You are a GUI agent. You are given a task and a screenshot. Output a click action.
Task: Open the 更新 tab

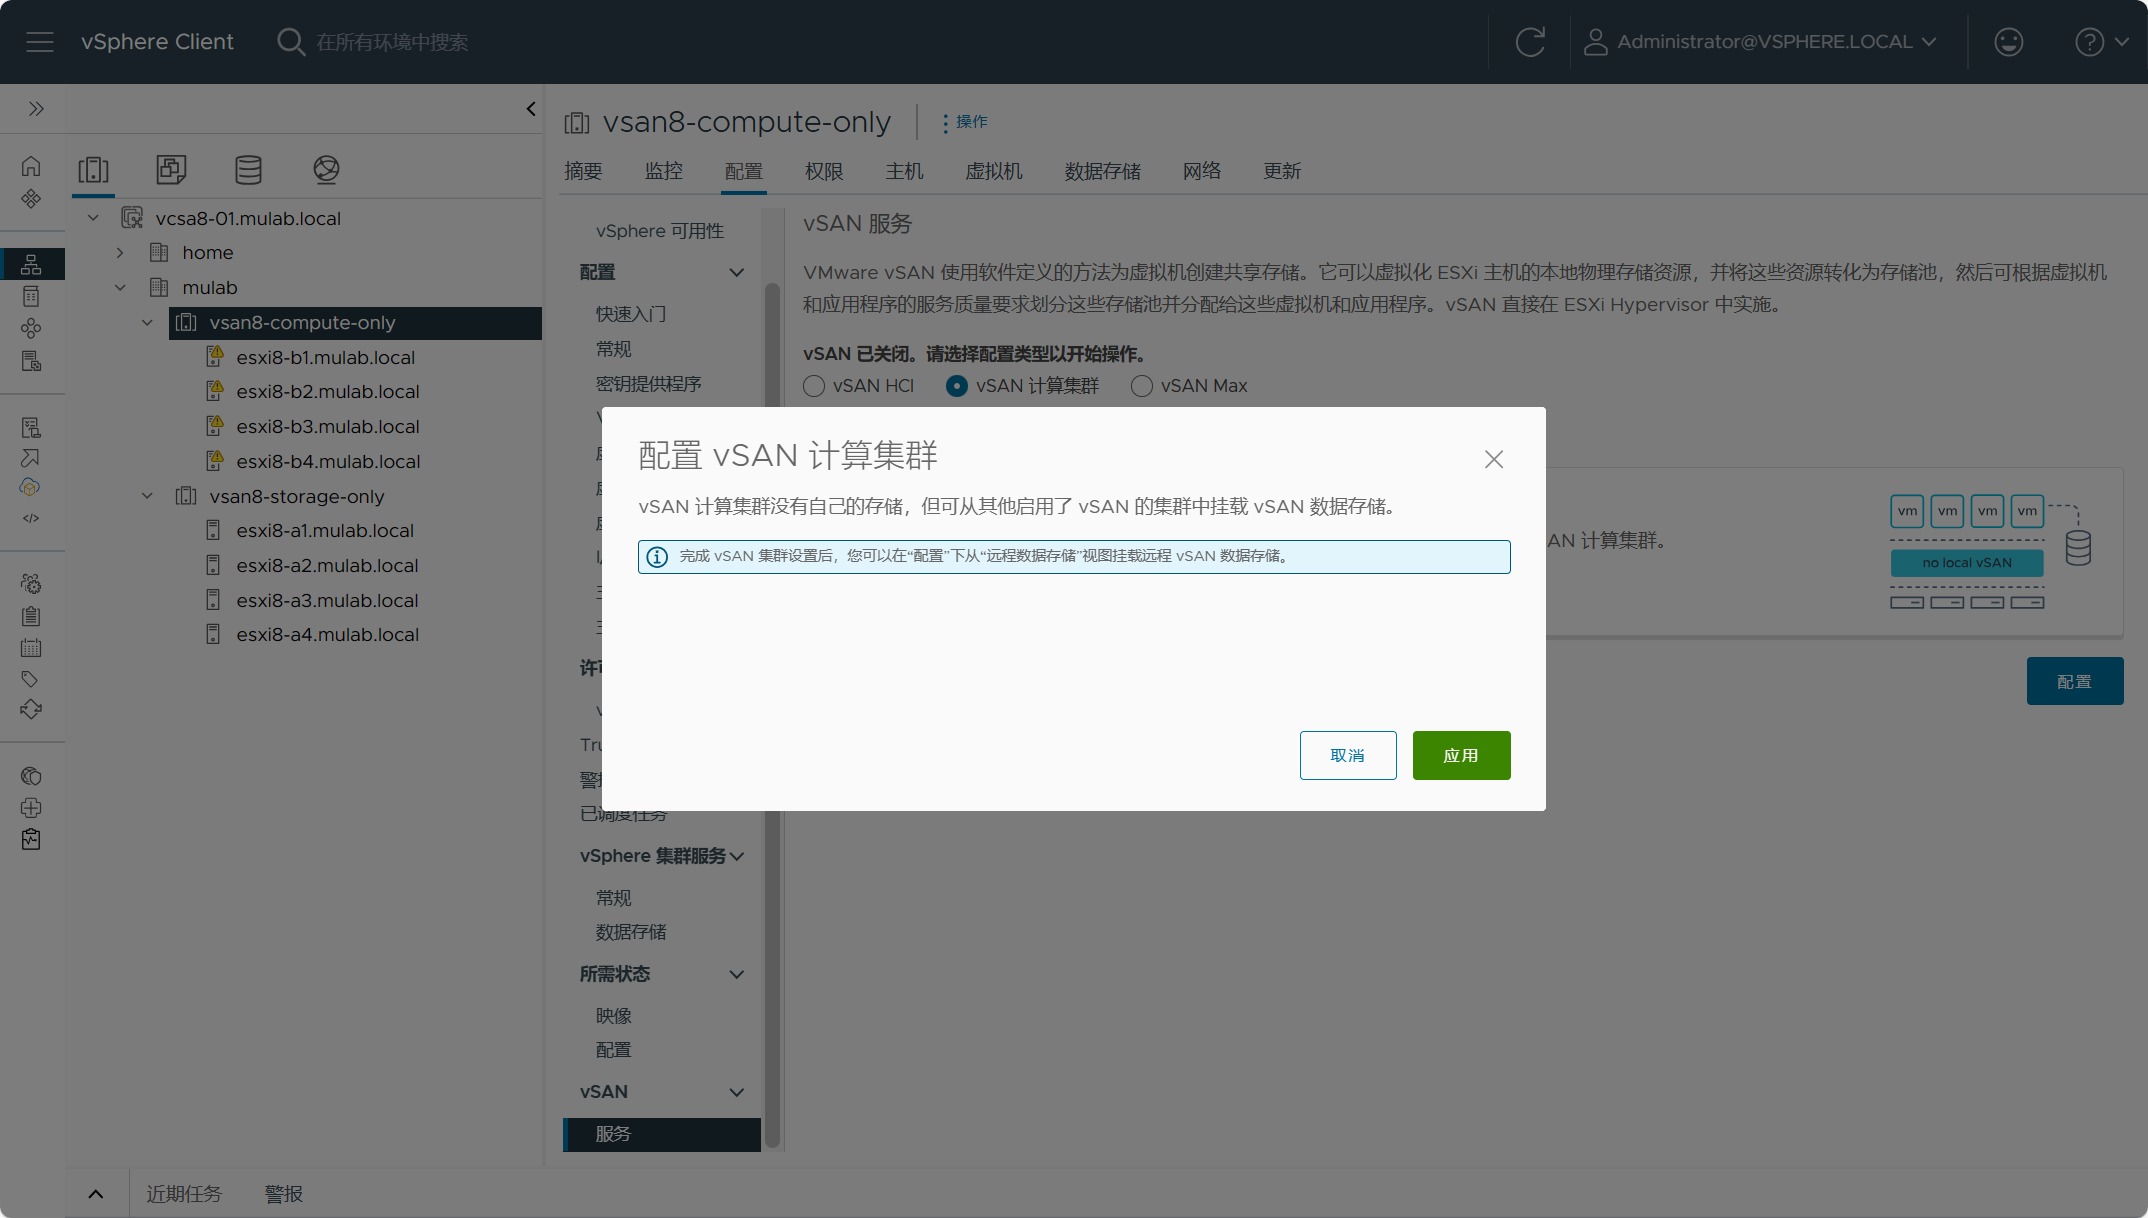pos(1282,171)
